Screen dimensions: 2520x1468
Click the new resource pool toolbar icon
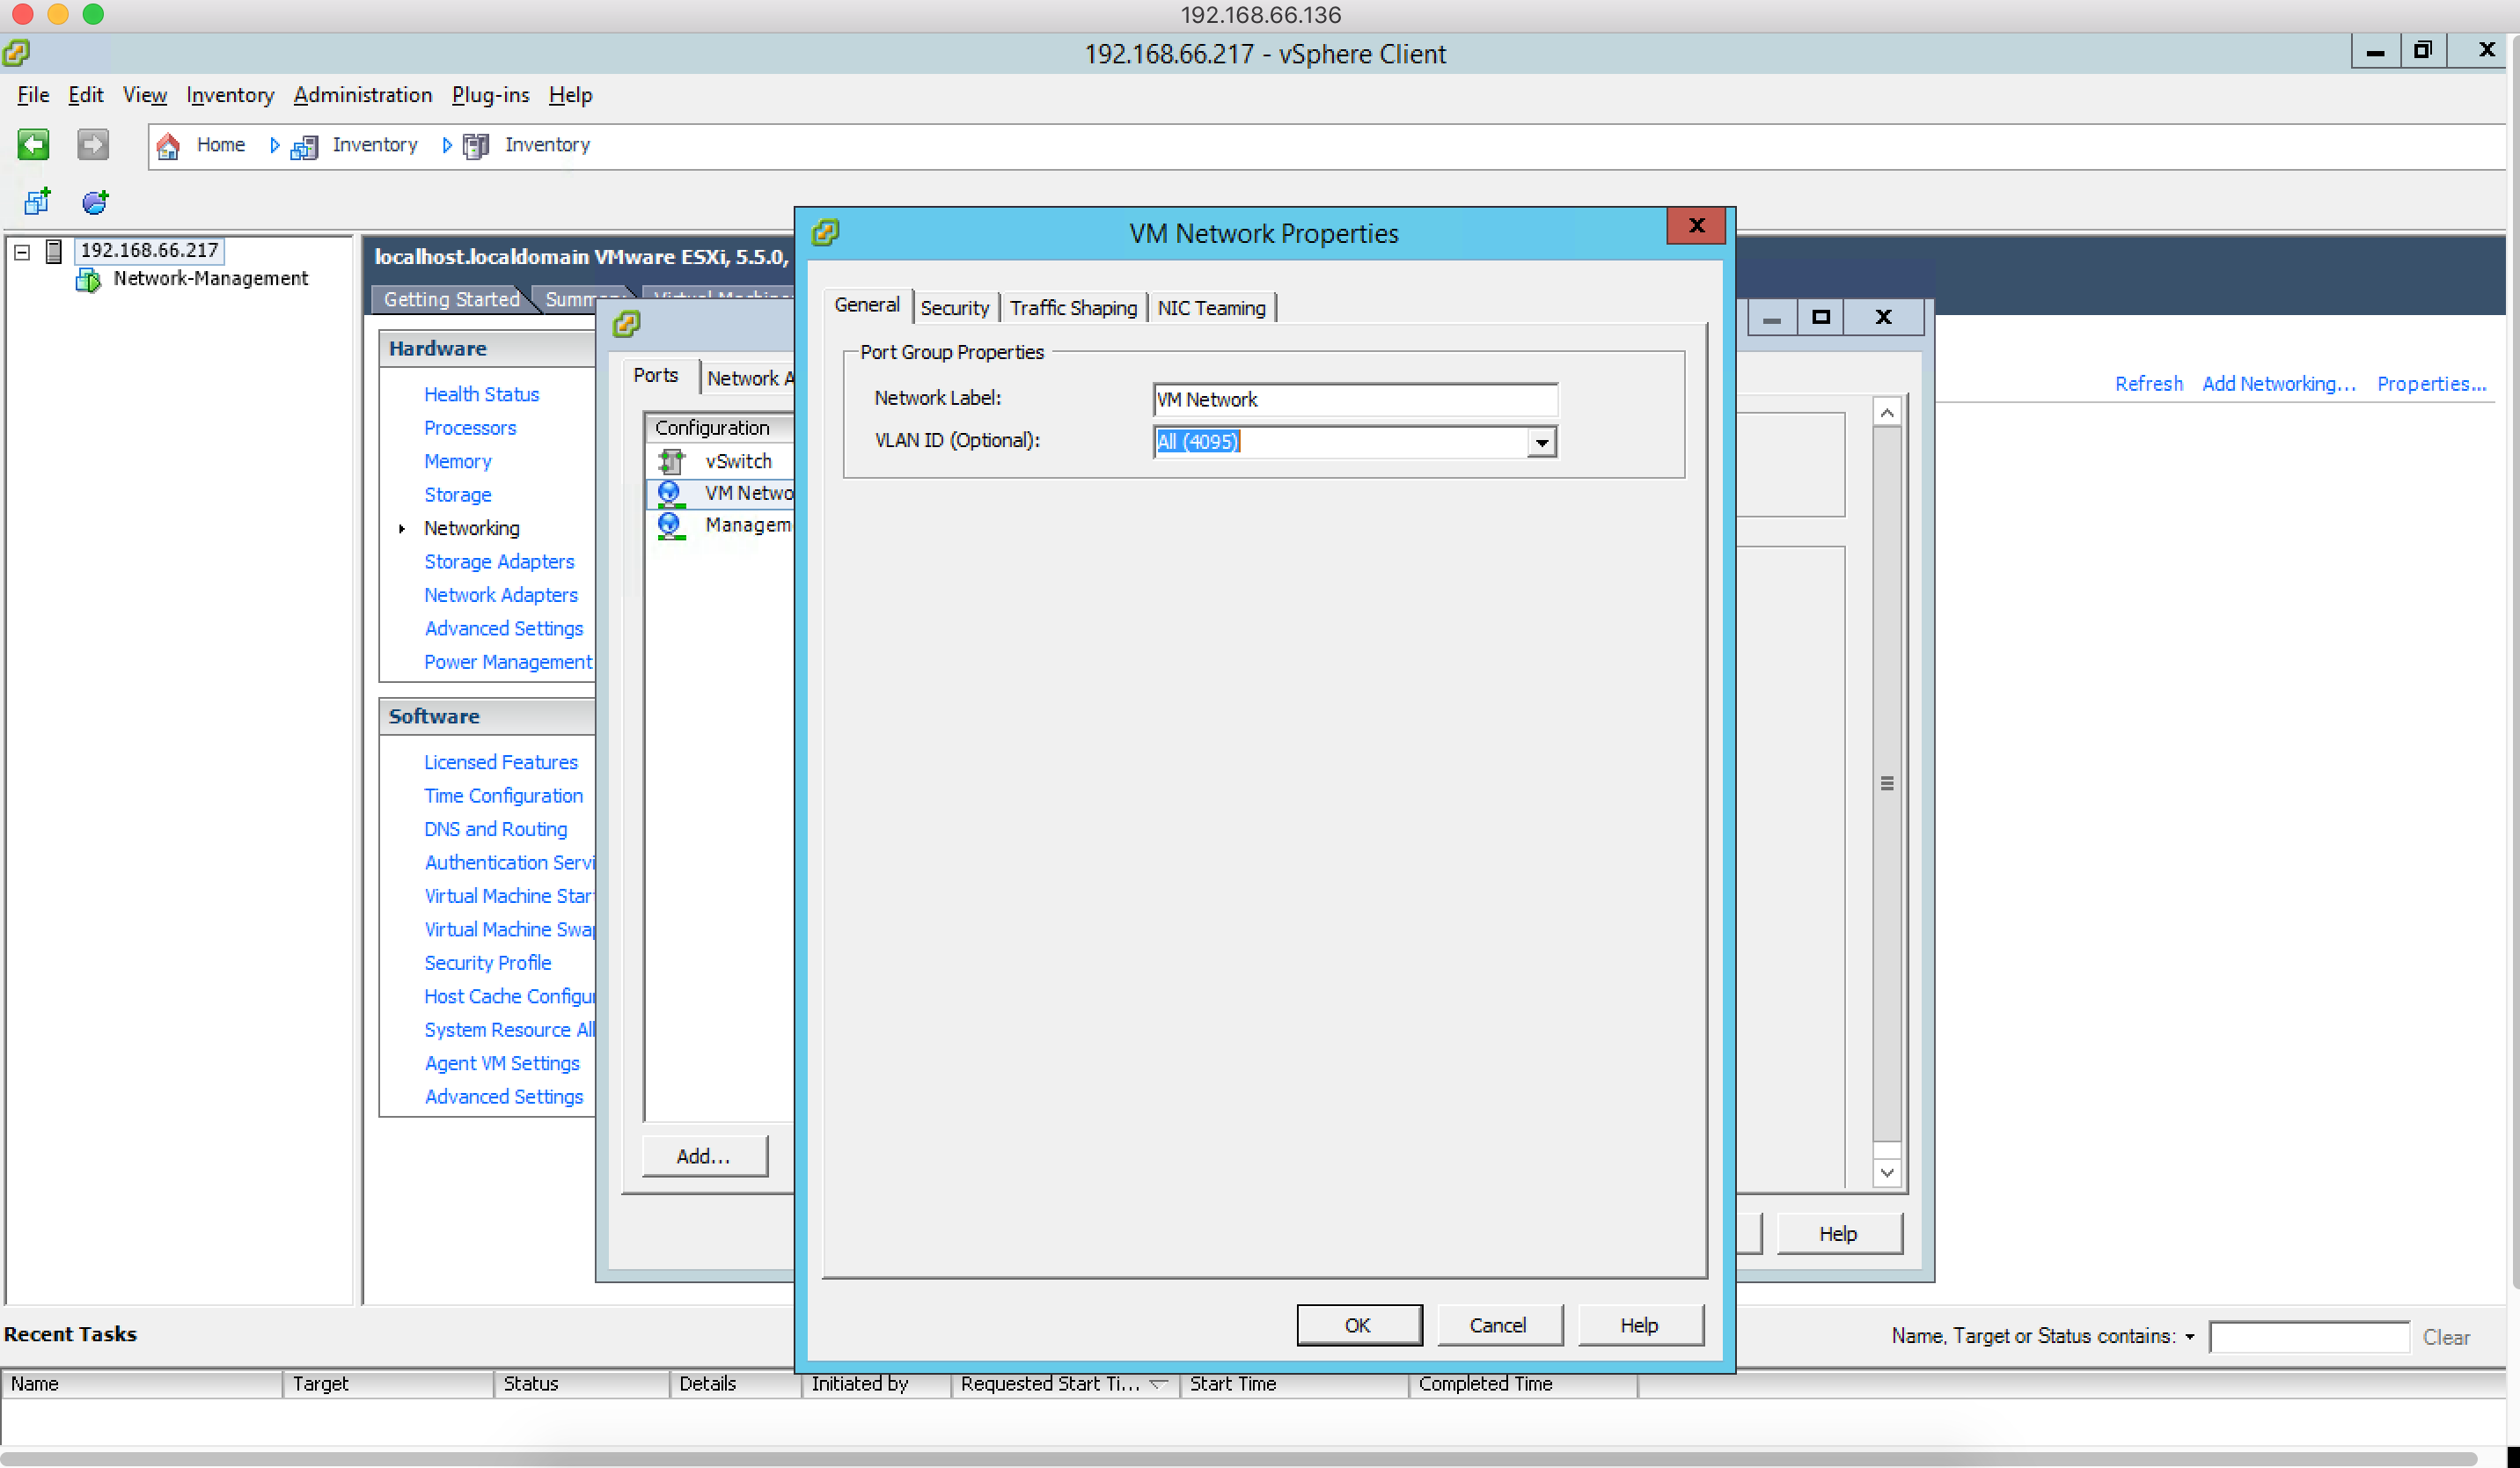pyautogui.click(x=95, y=202)
